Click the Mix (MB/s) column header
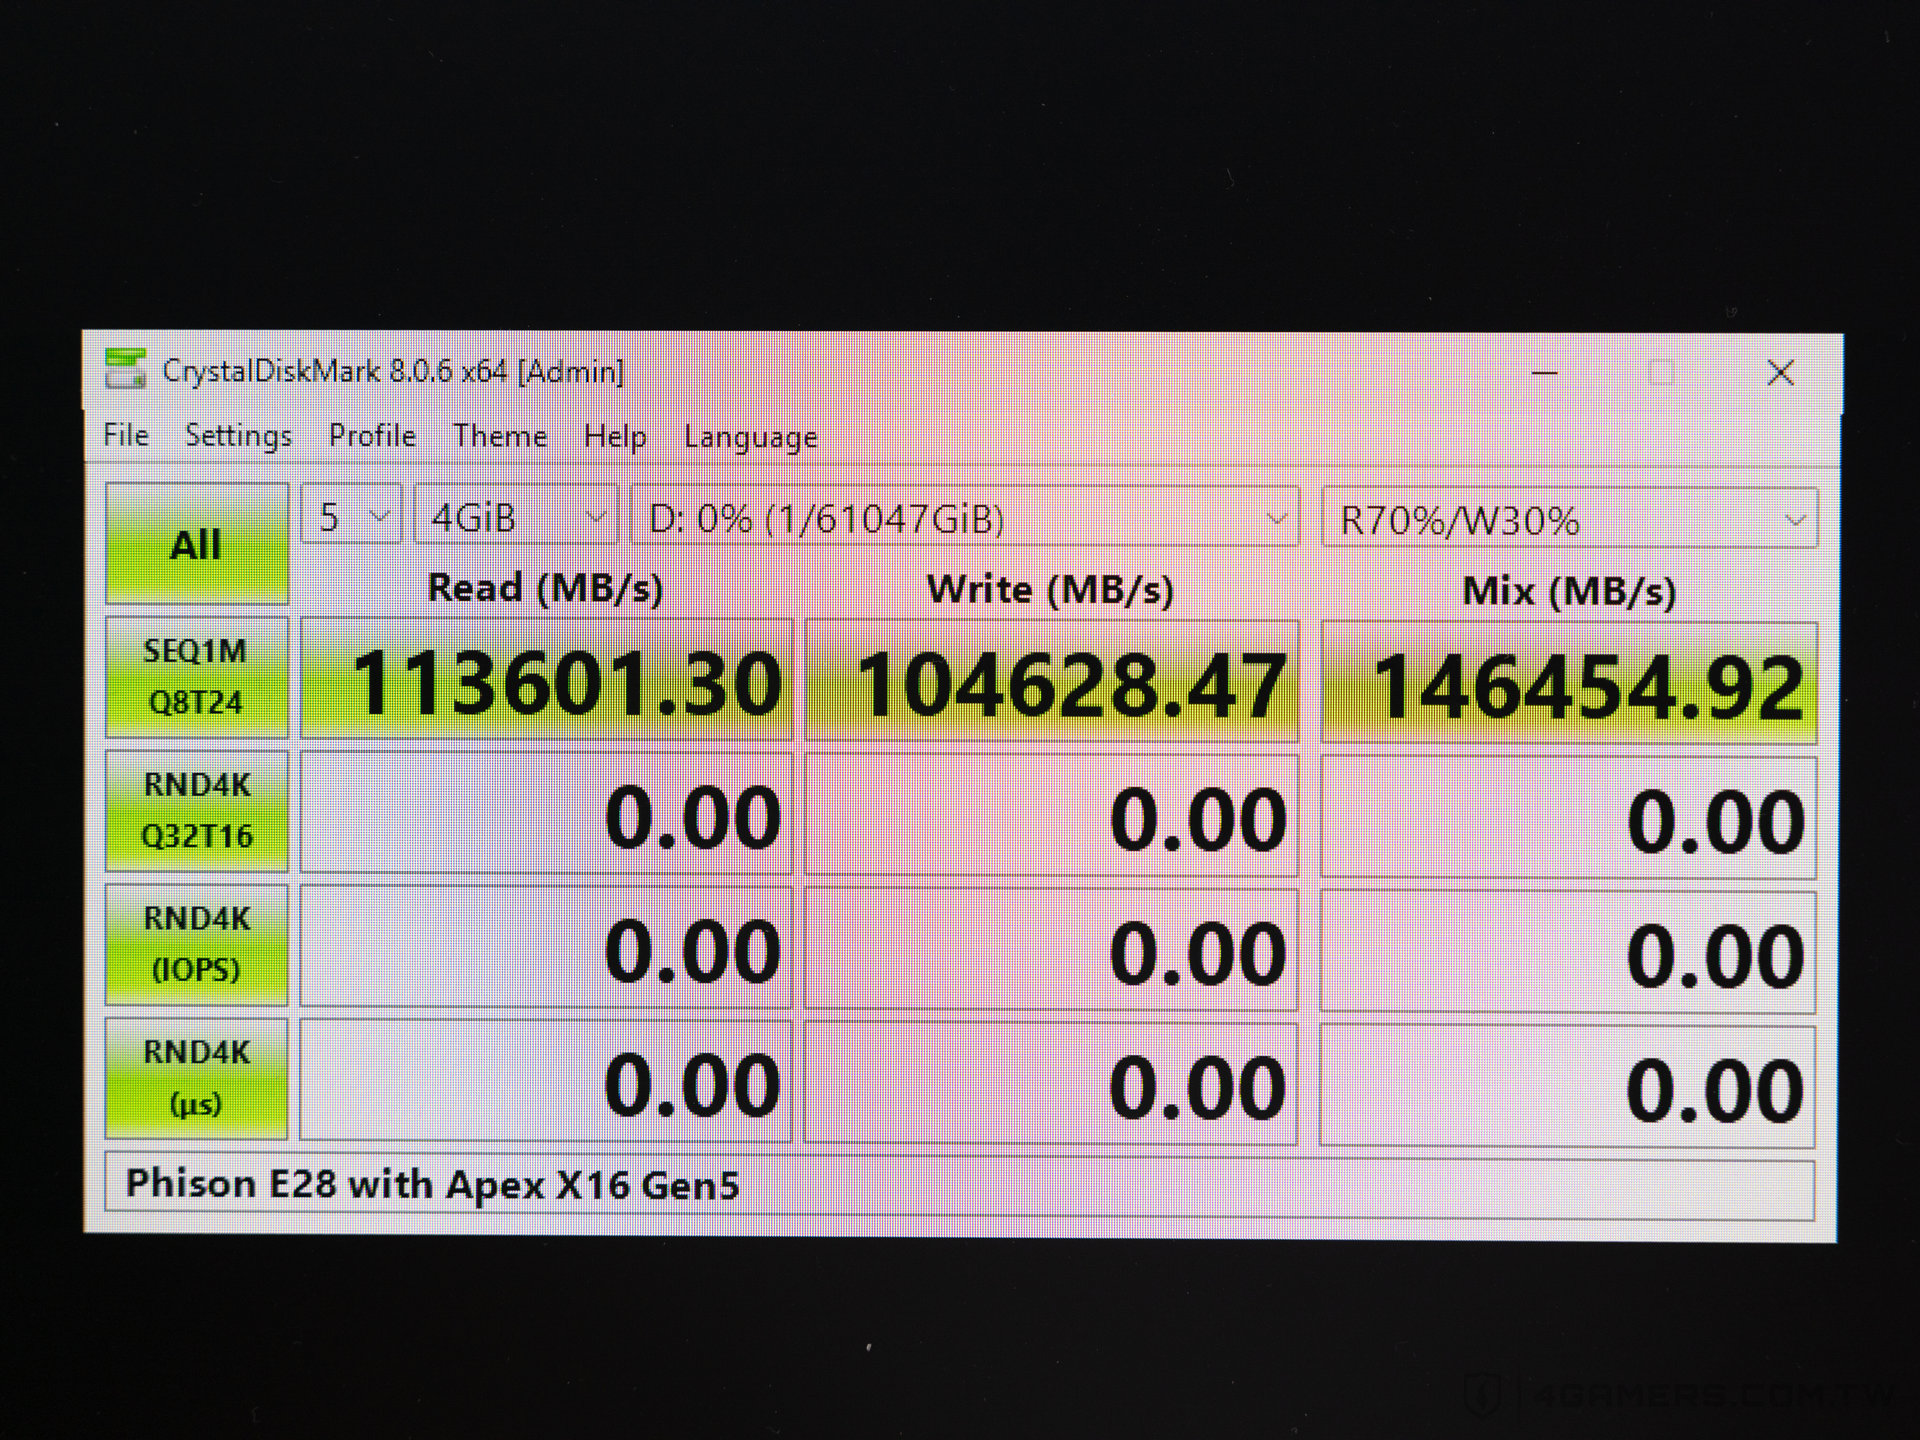 pos(1569,592)
